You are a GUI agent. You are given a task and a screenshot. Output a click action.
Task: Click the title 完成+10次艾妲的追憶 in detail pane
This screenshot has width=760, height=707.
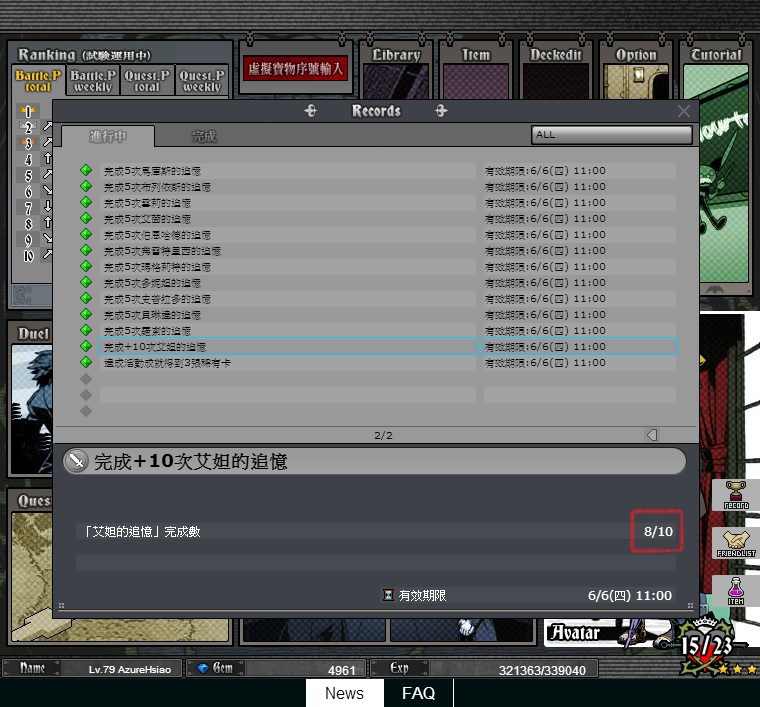pos(190,461)
